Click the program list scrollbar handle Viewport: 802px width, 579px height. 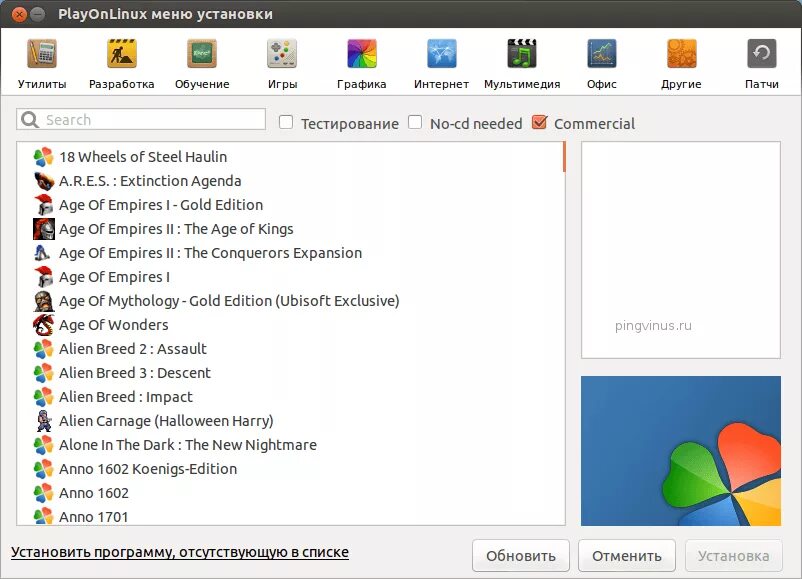[564, 157]
